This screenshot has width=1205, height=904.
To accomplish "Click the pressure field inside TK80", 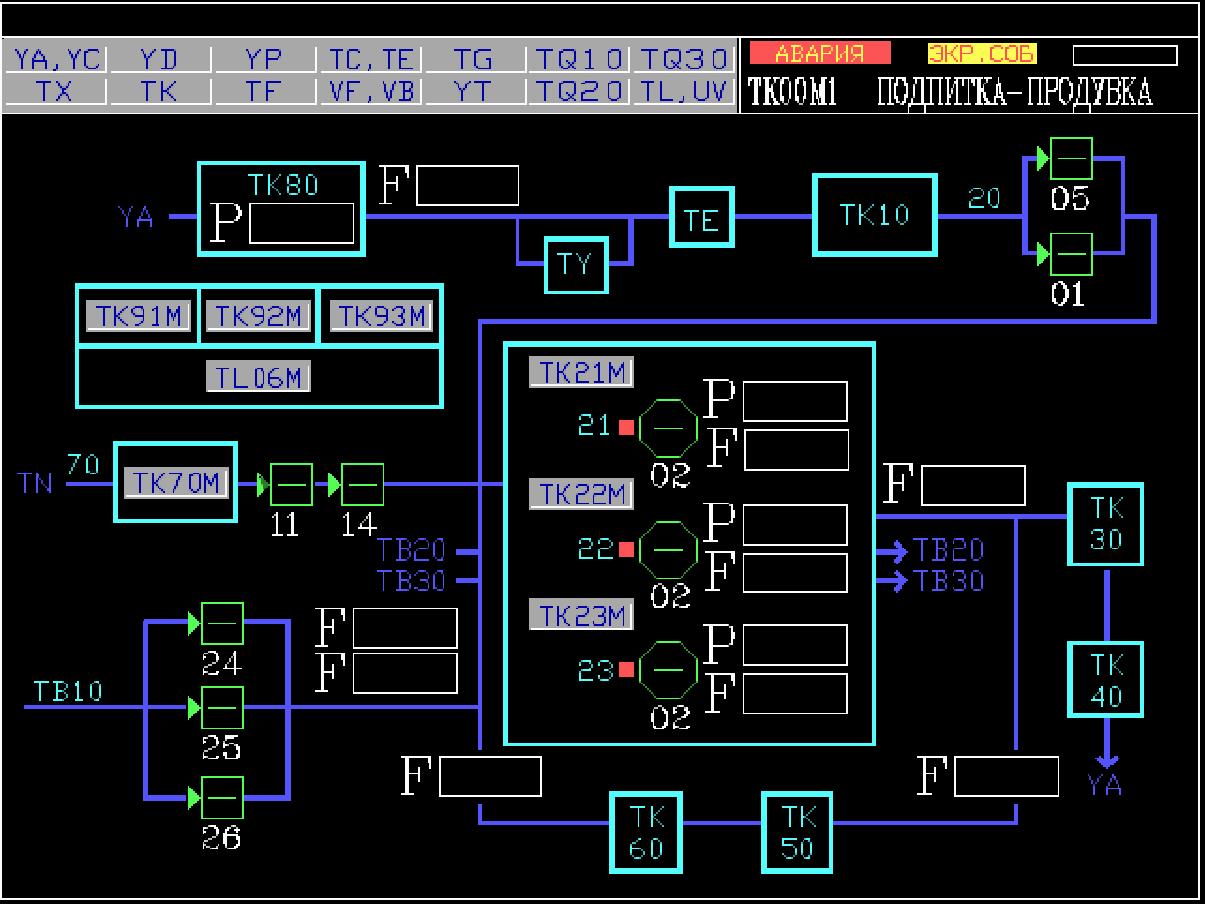I will click(301, 223).
